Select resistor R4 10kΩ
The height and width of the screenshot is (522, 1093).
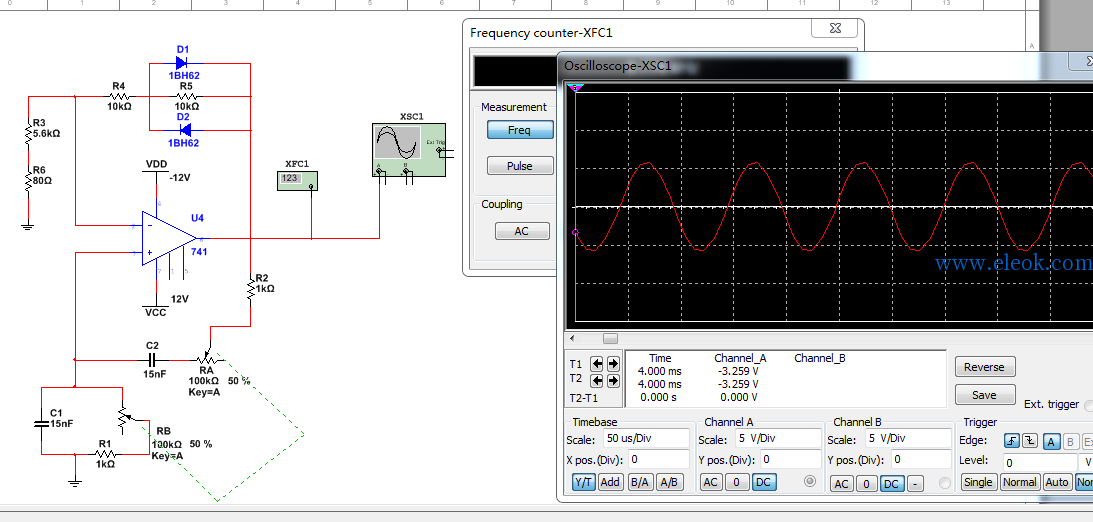click(x=118, y=96)
